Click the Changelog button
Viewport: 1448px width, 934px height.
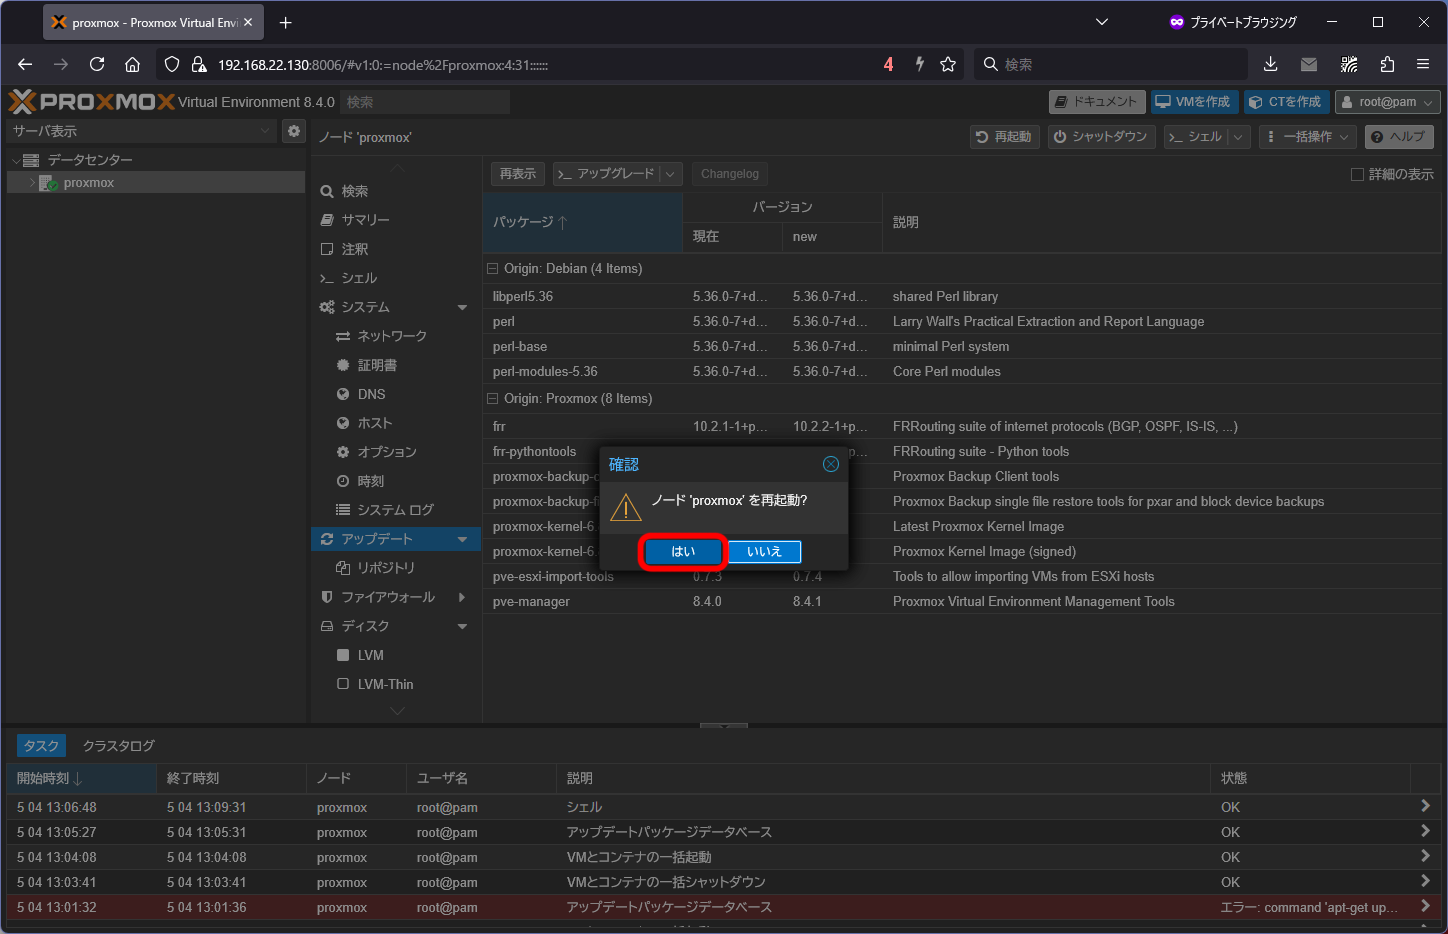coord(730,174)
